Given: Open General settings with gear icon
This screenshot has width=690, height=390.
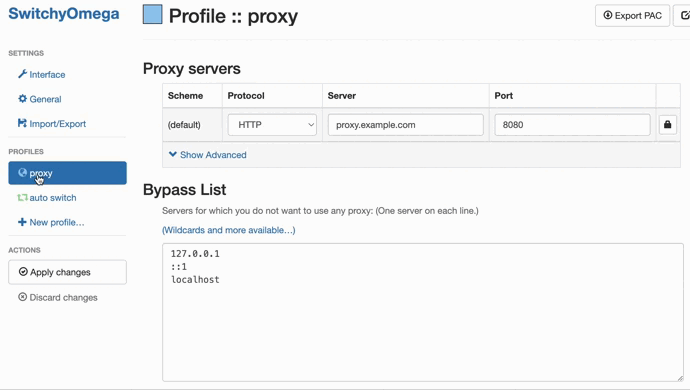Looking at the screenshot, I should (x=40, y=99).
